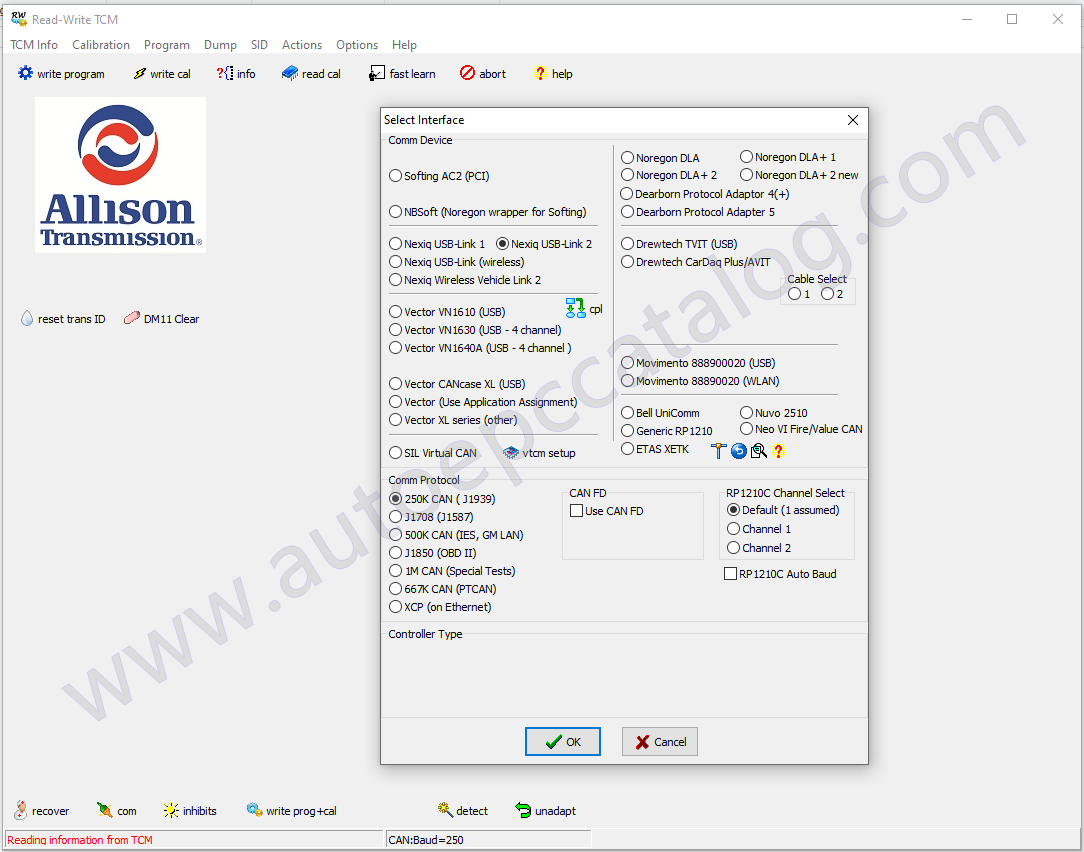Screen dimensions: 1084x852
Task: Open the Help menu
Action: 404,44
